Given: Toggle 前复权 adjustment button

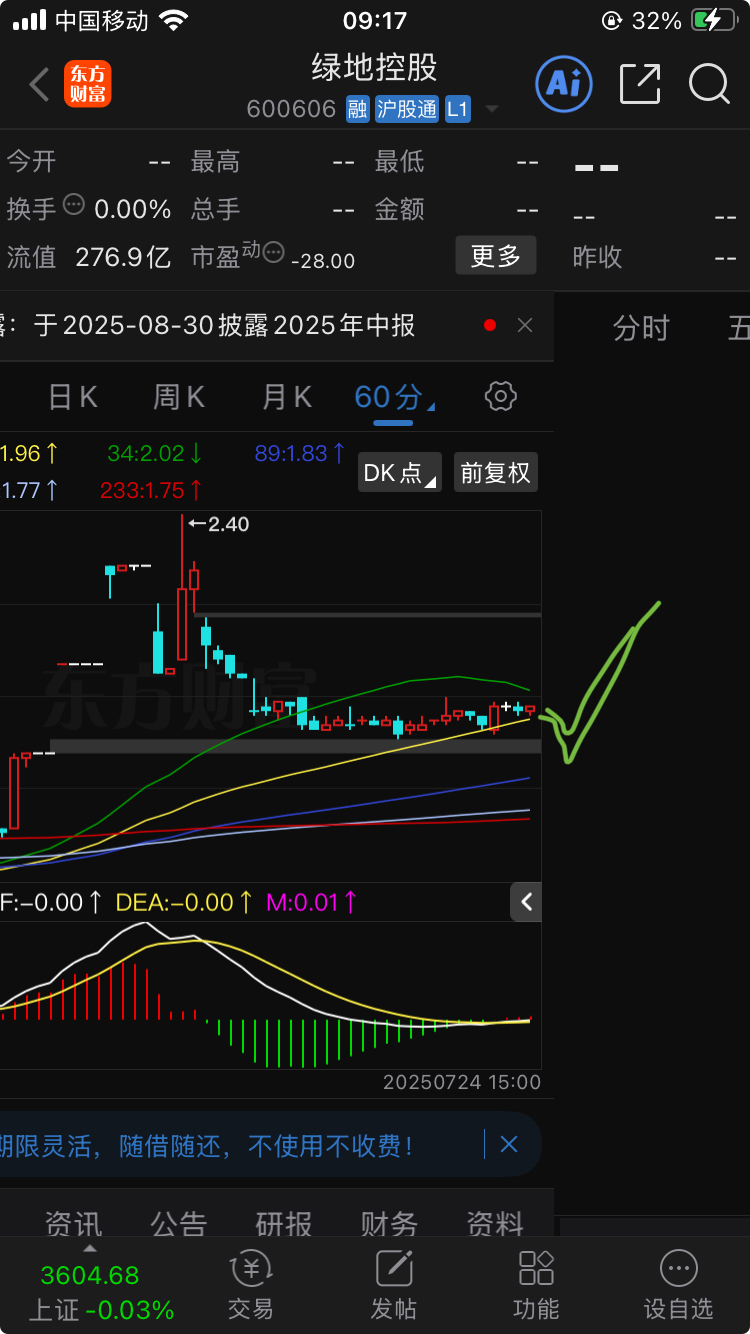Looking at the screenshot, I should (x=496, y=473).
